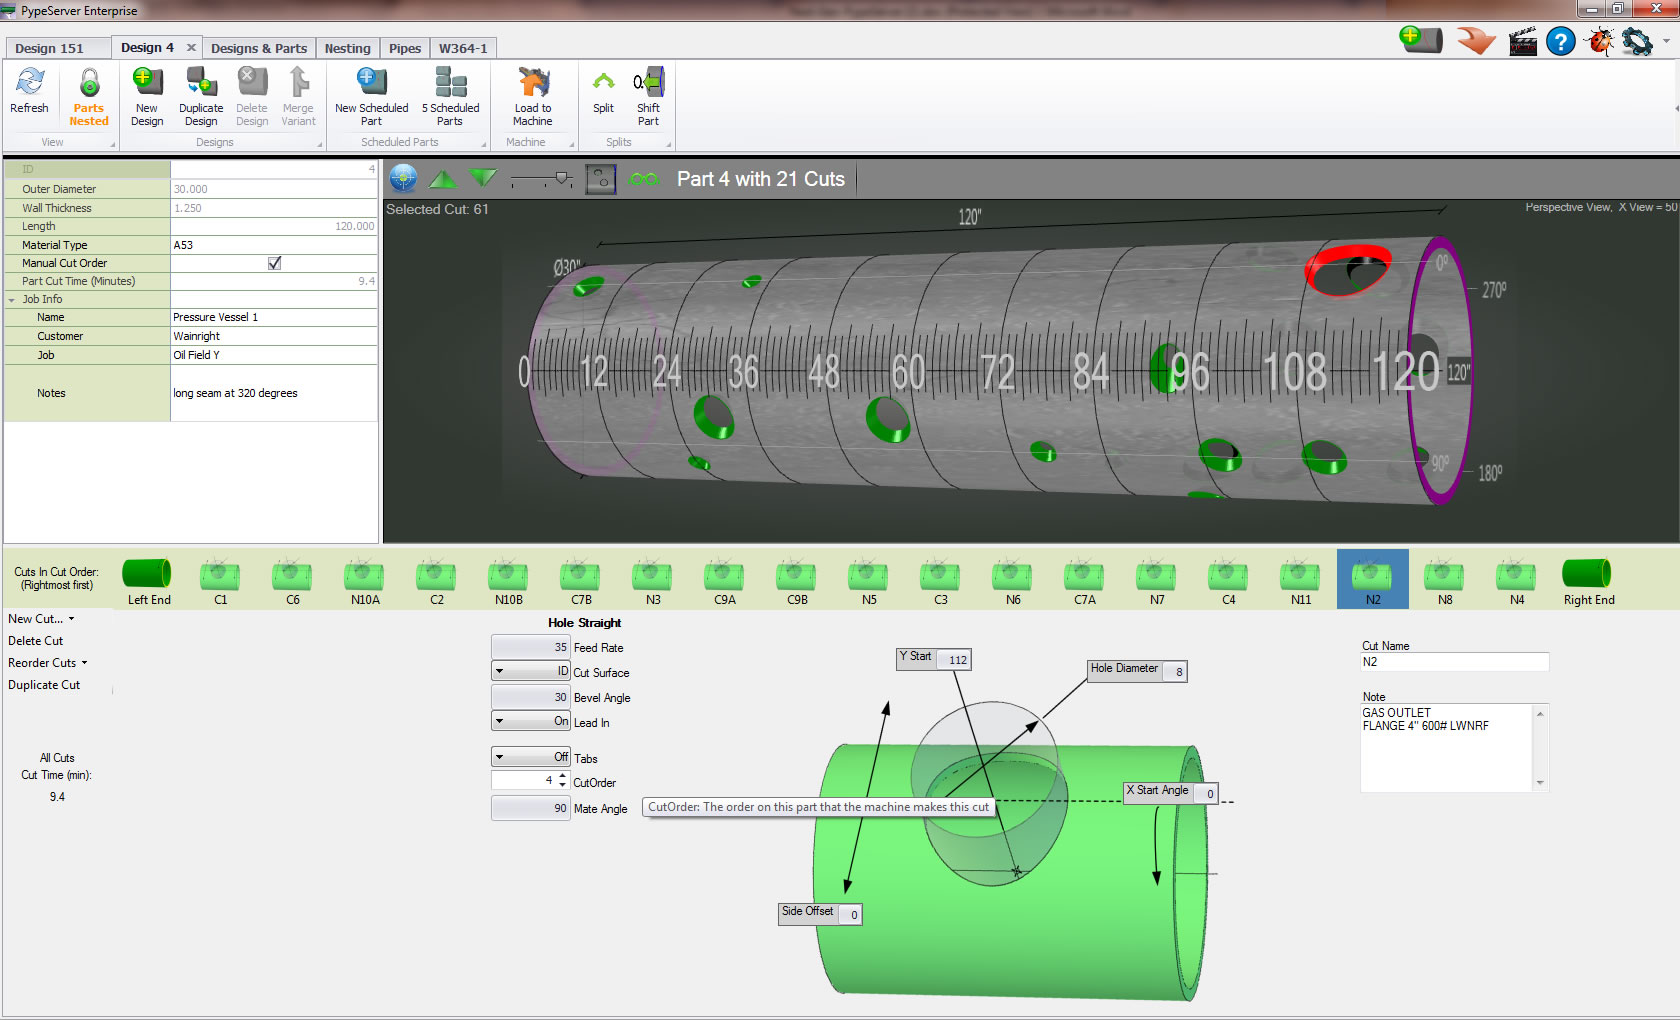Toggle the Parts Nested lock icon
The width and height of the screenshot is (1680, 1020).
[x=89, y=84]
